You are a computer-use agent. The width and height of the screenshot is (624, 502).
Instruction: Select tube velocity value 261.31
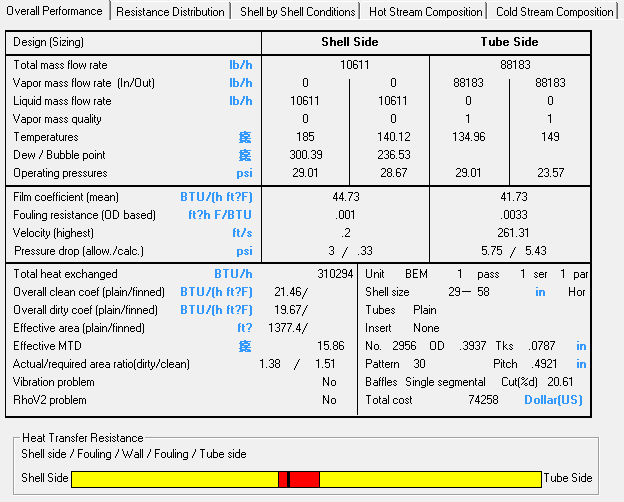513,233
